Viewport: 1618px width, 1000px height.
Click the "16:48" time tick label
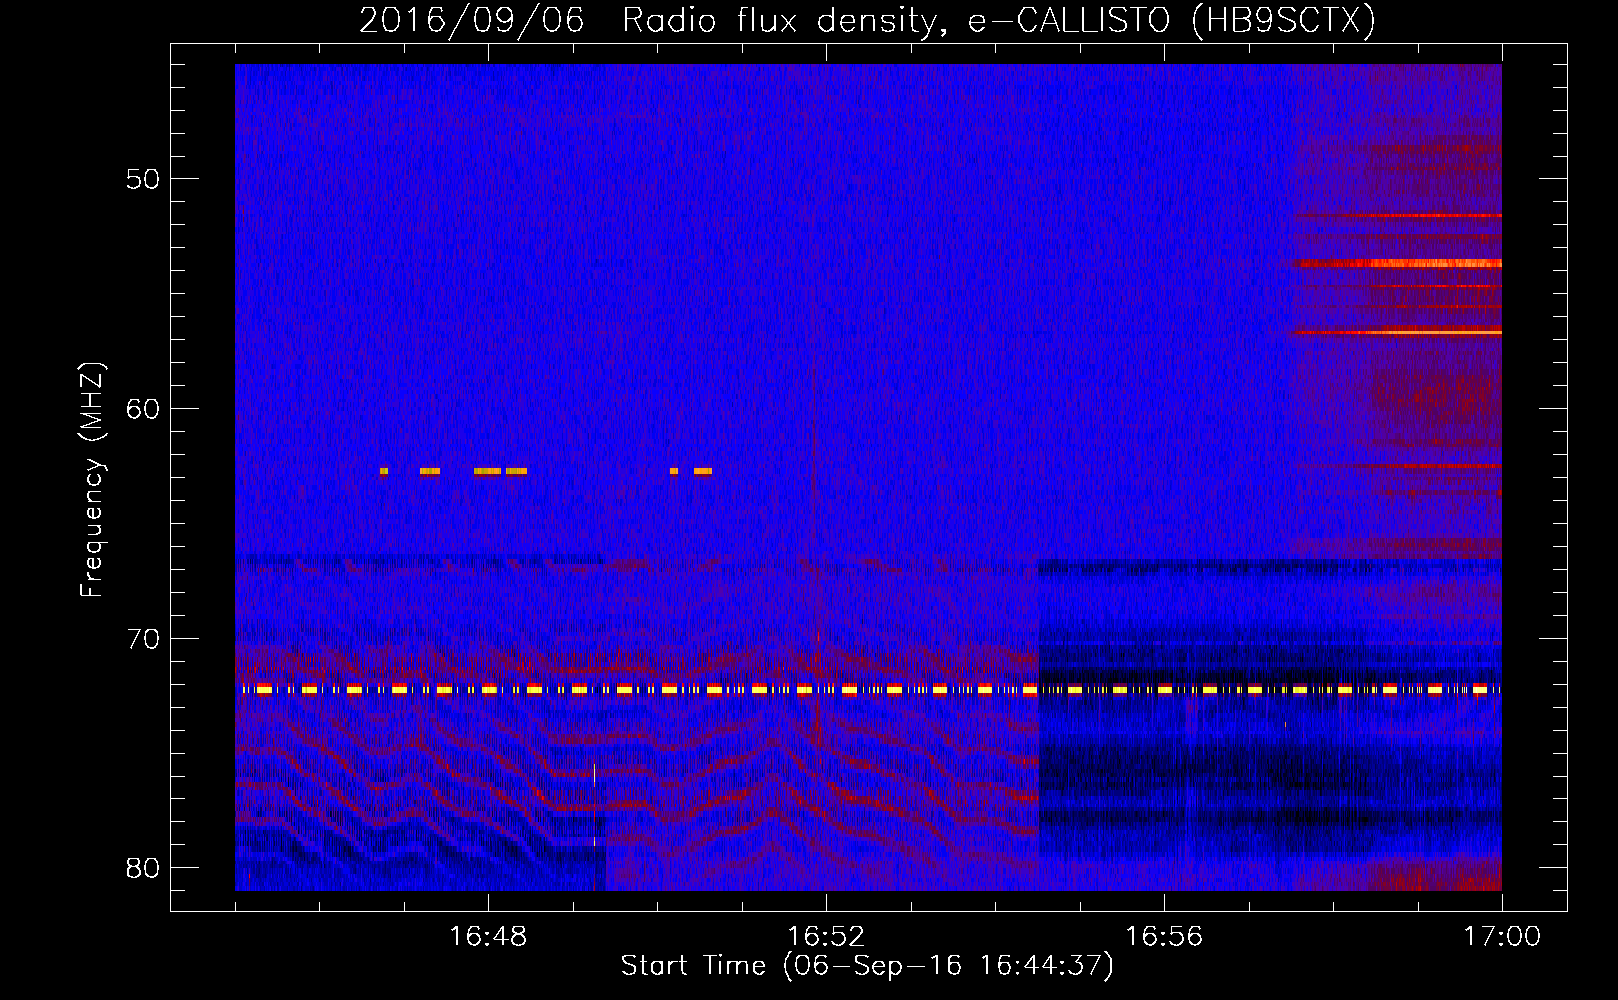coord(488,937)
